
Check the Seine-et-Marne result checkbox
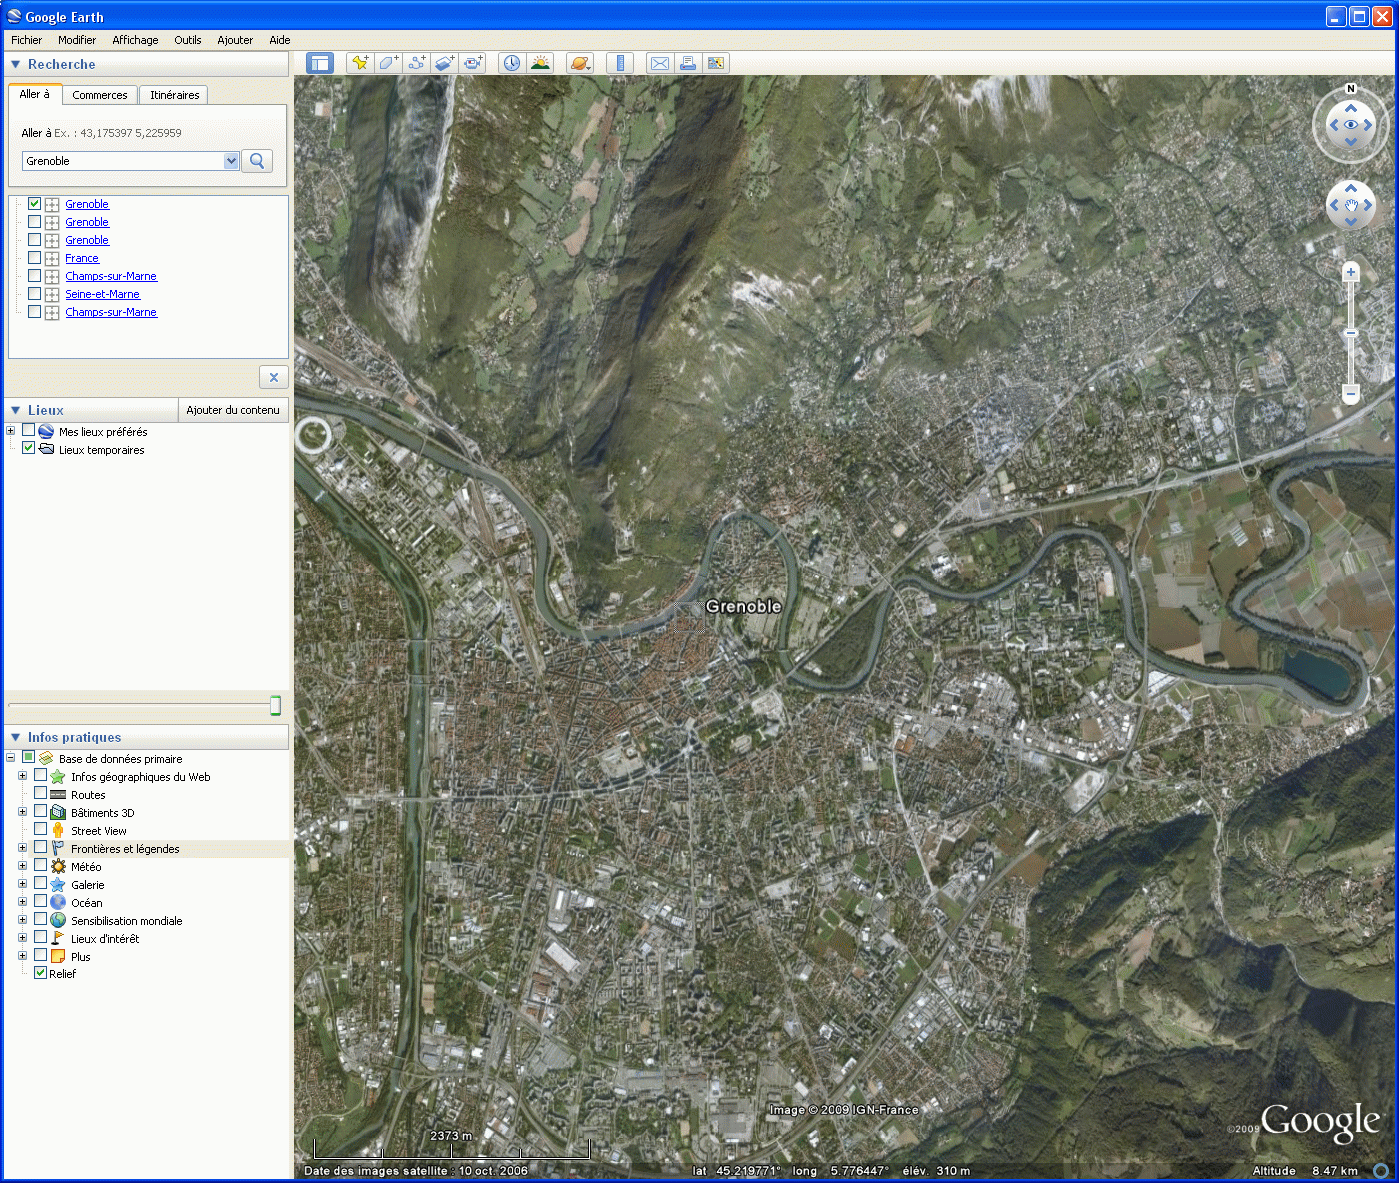point(35,294)
